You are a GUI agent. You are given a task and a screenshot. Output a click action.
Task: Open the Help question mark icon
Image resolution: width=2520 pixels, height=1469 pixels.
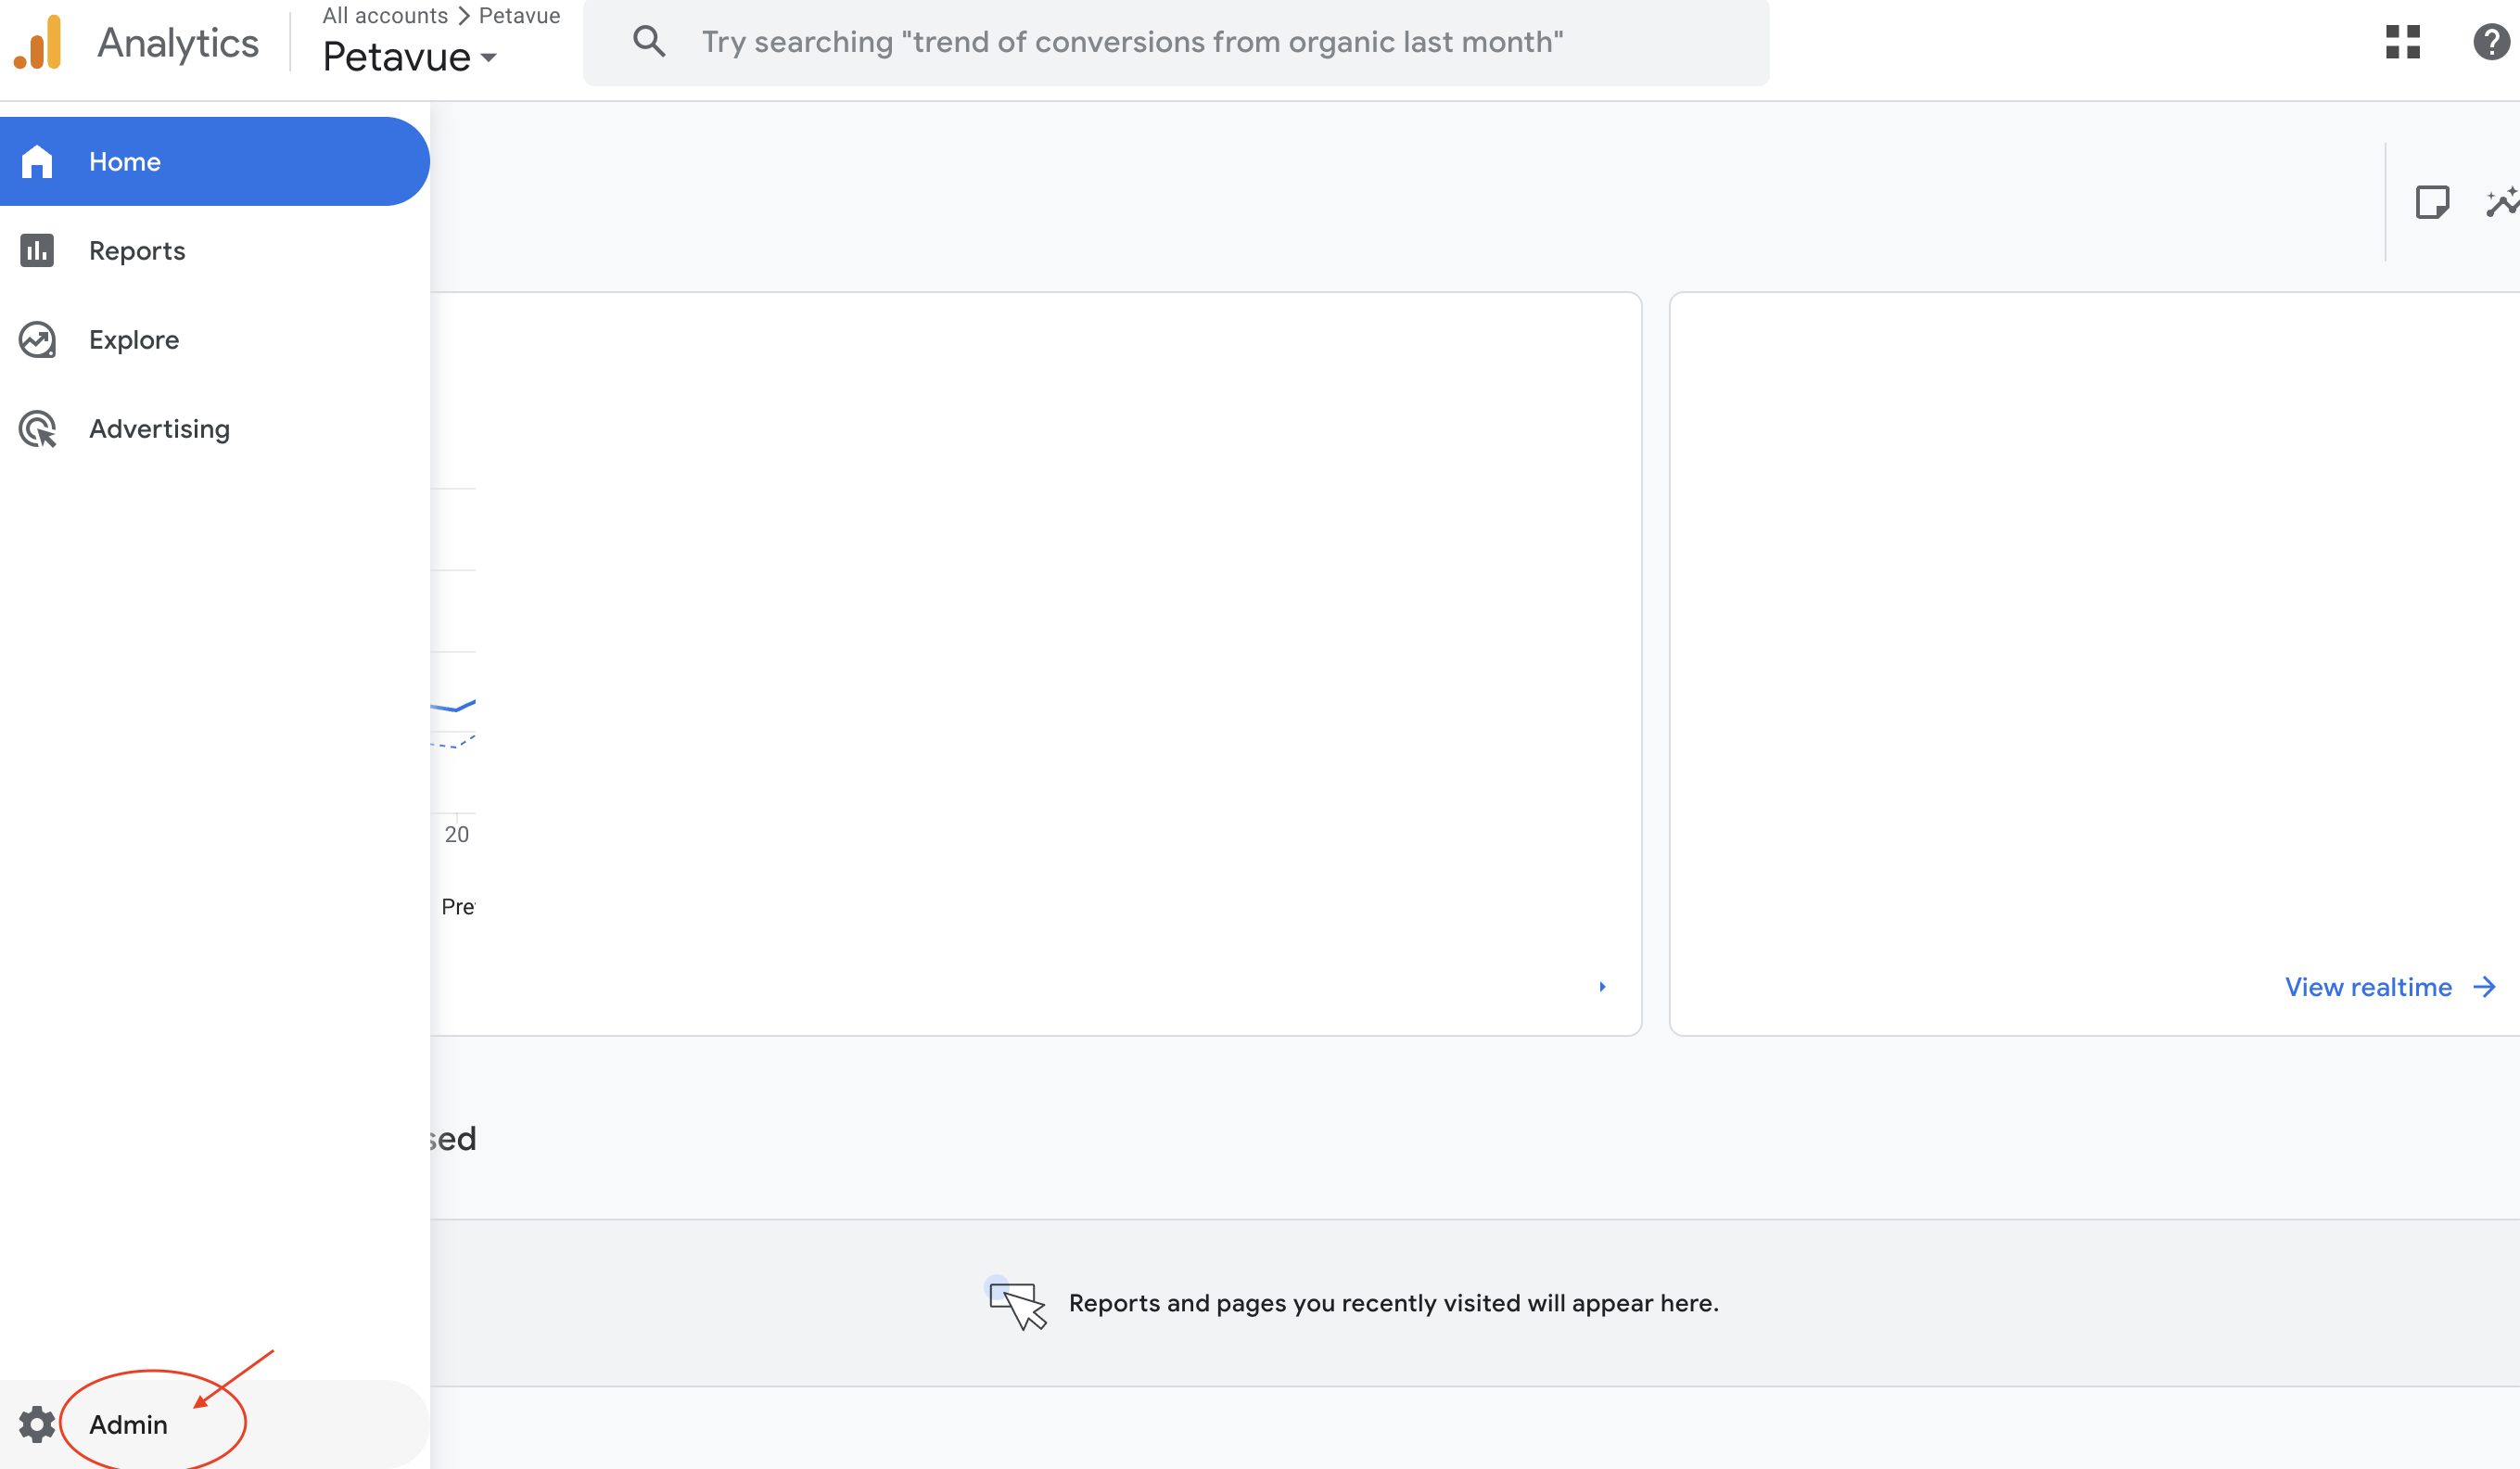coord(2491,42)
